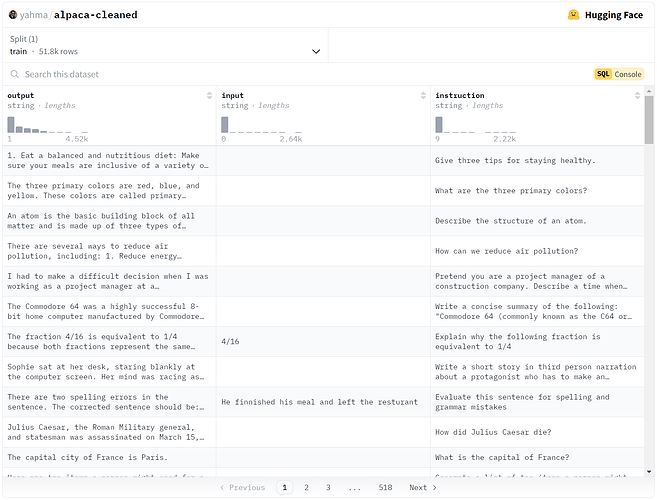The width and height of the screenshot is (657, 500).
Task: Jump to last page 518
Action: tap(385, 488)
